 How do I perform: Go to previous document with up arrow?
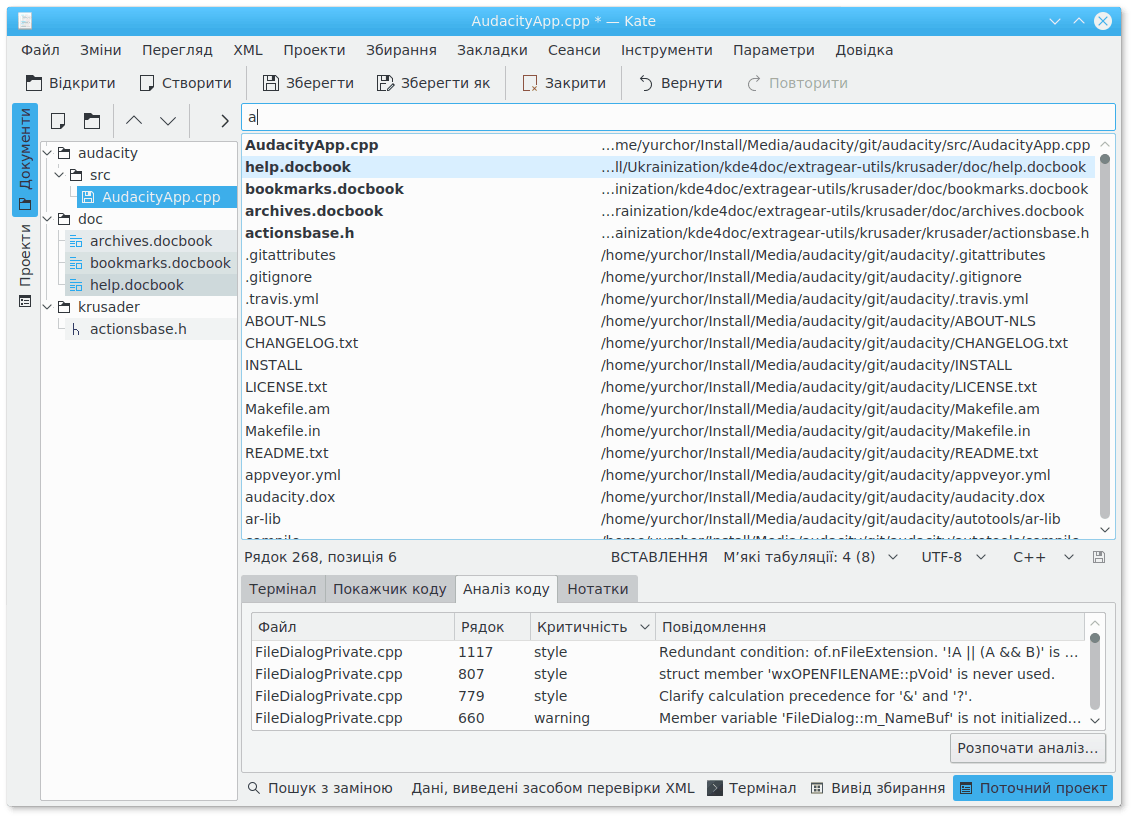click(134, 121)
